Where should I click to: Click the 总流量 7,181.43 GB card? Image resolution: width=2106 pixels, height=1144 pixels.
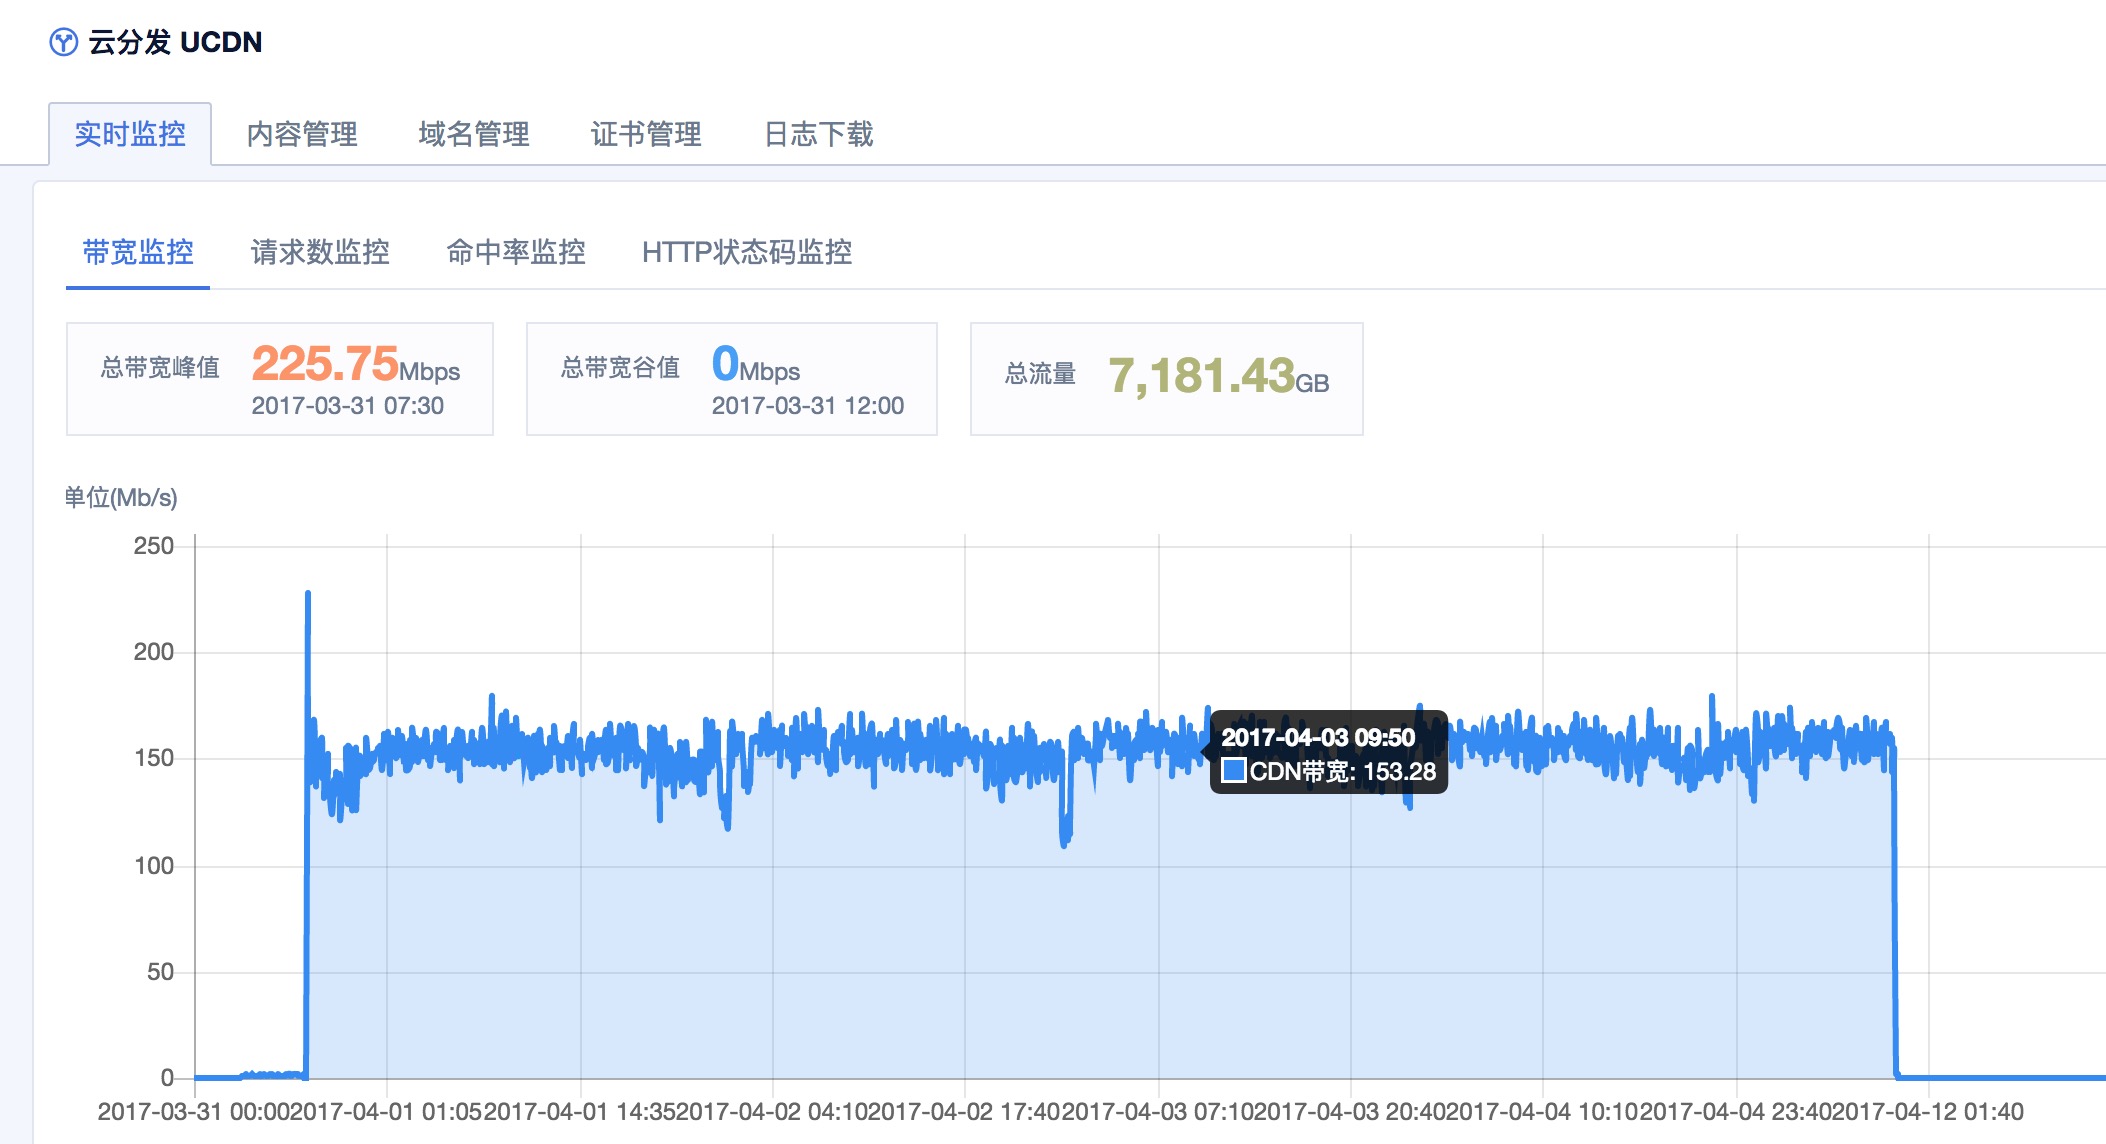pos(1166,378)
